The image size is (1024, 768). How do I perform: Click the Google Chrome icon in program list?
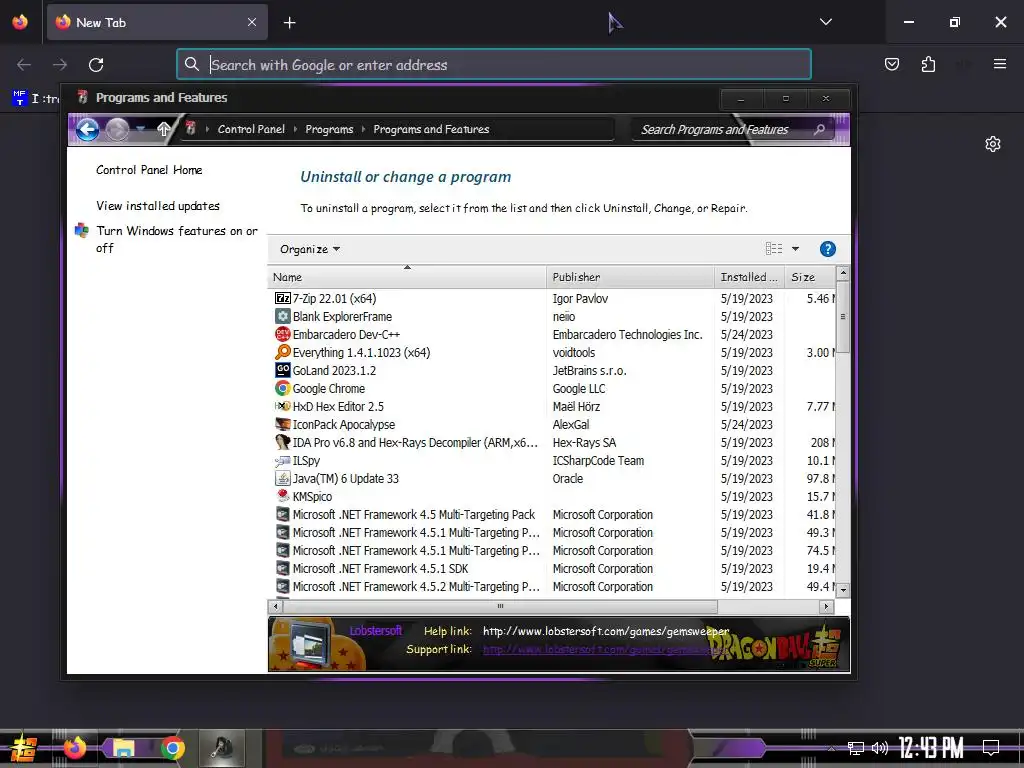pyautogui.click(x=283, y=389)
